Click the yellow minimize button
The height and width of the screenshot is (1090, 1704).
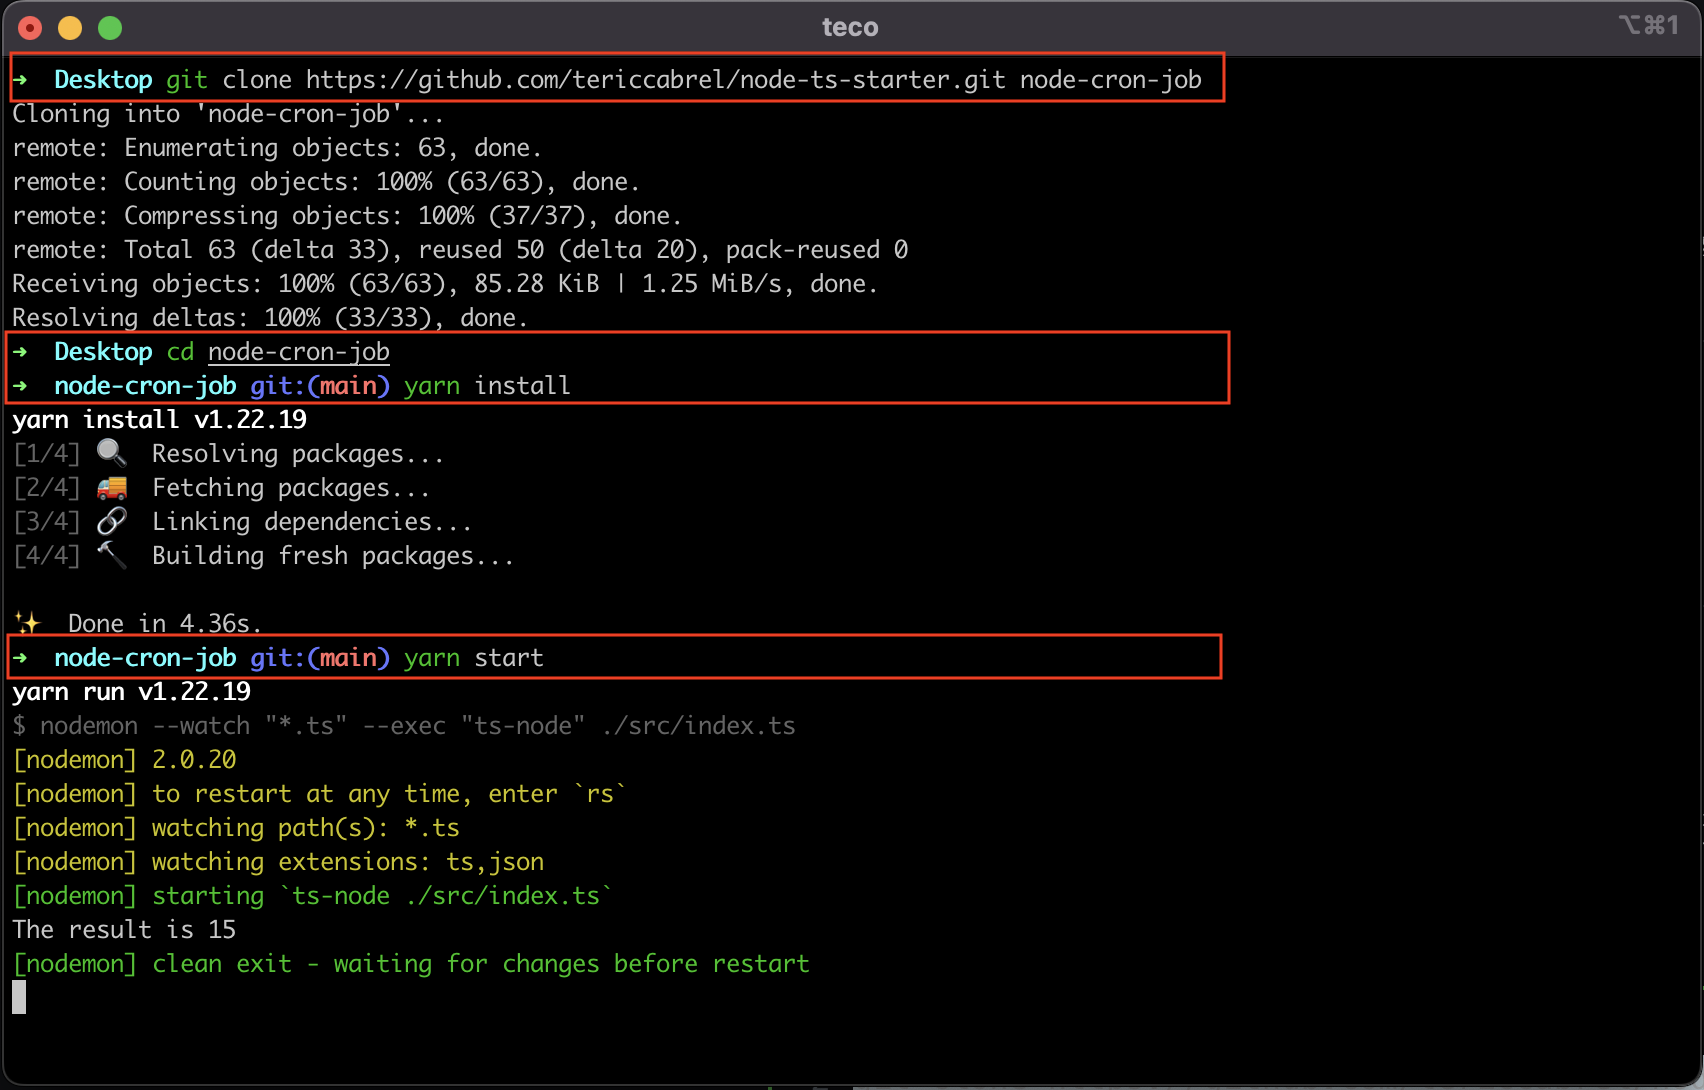(x=70, y=28)
